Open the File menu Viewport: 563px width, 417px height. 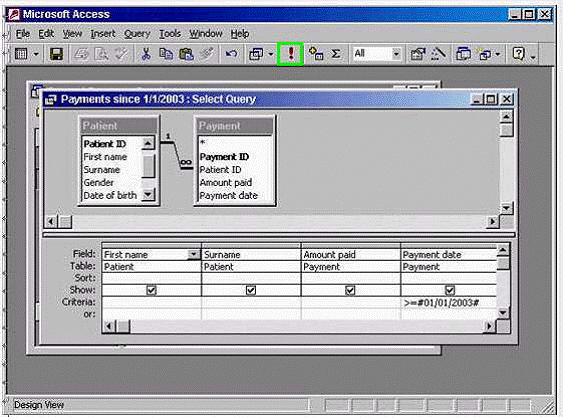(x=23, y=34)
